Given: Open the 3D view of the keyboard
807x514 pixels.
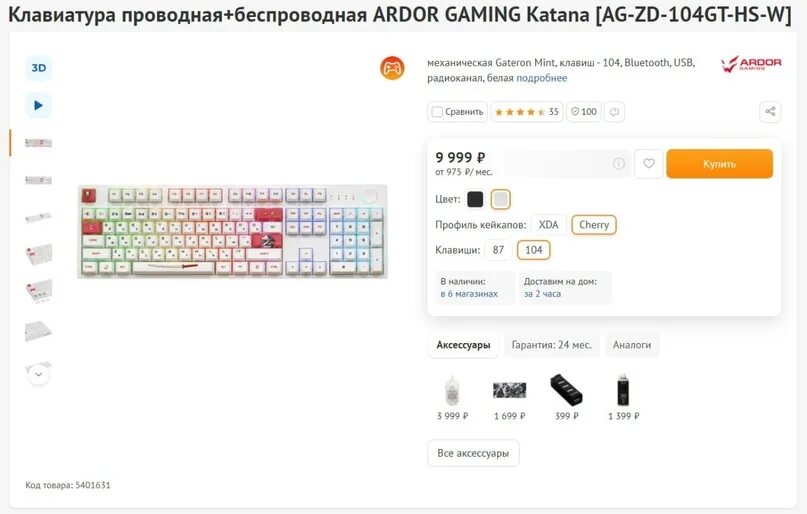Looking at the screenshot, I should click(39, 68).
